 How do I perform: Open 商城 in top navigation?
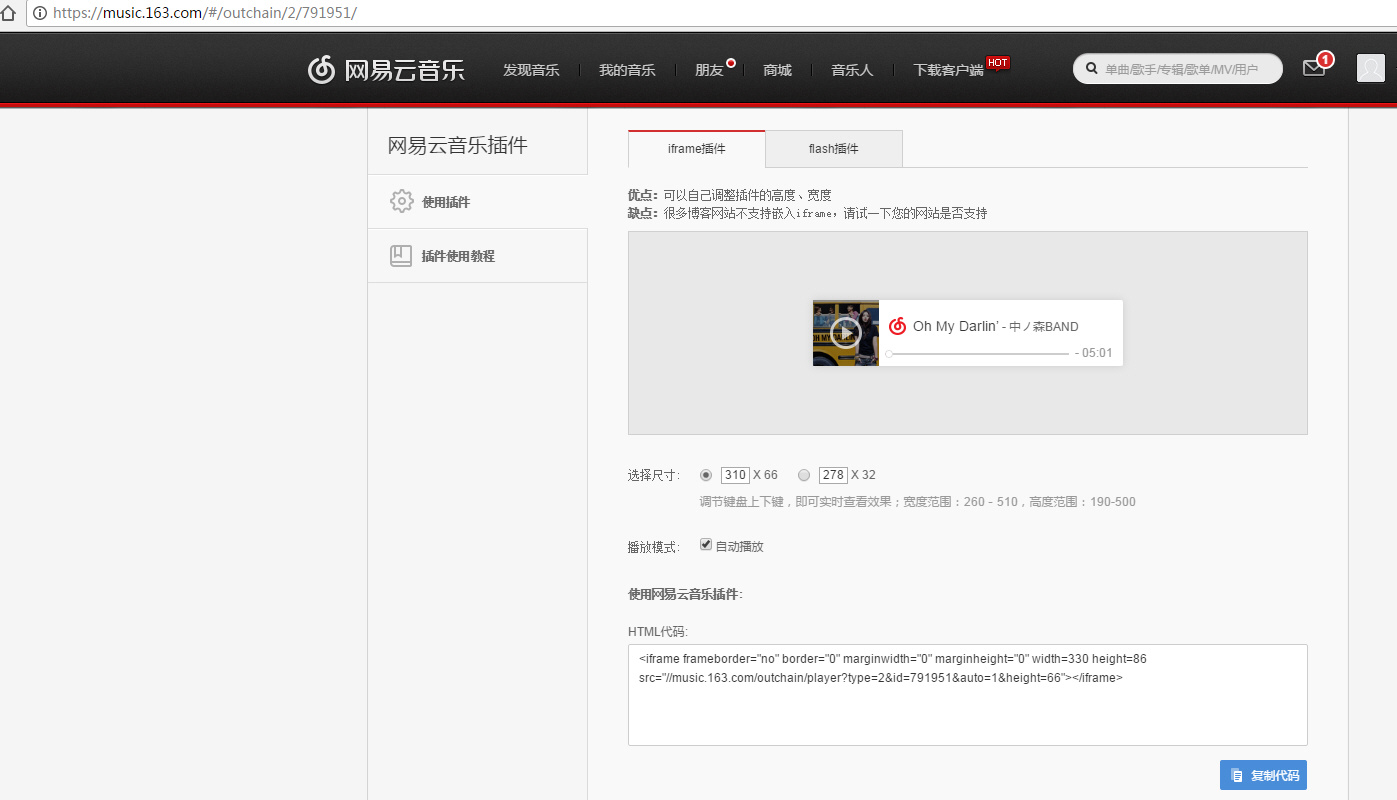click(777, 70)
